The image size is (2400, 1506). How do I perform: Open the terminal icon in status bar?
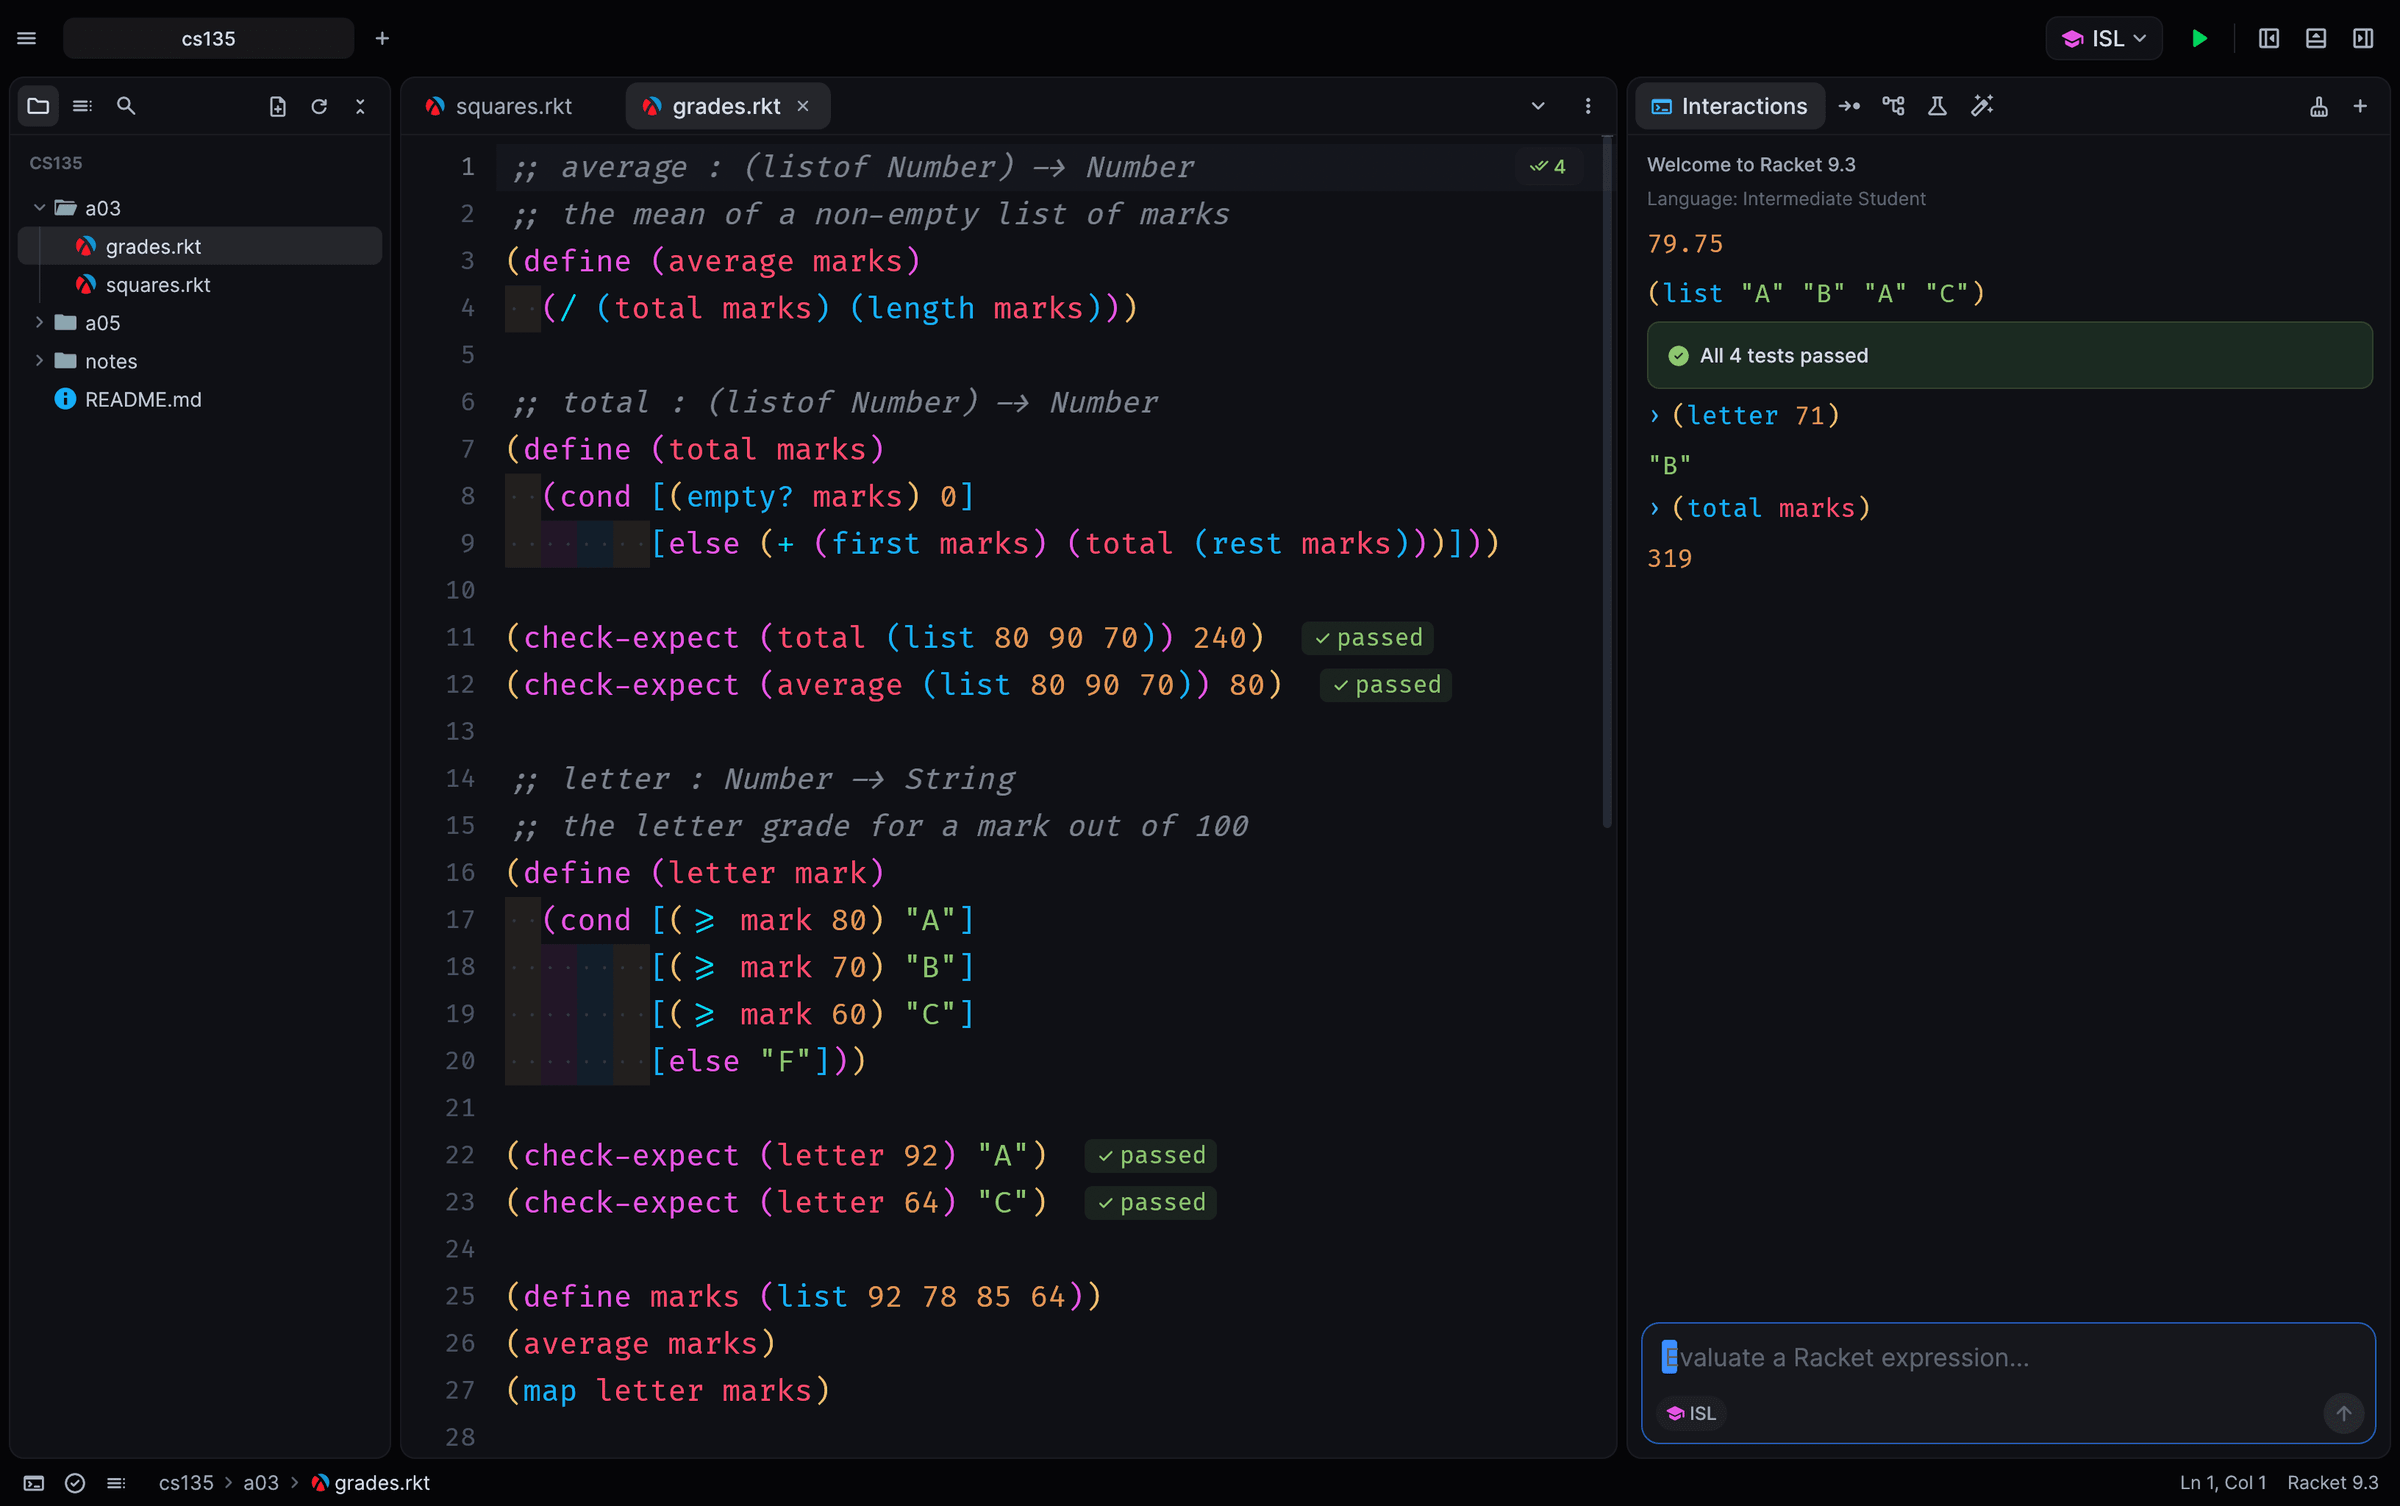click(33, 1483)
